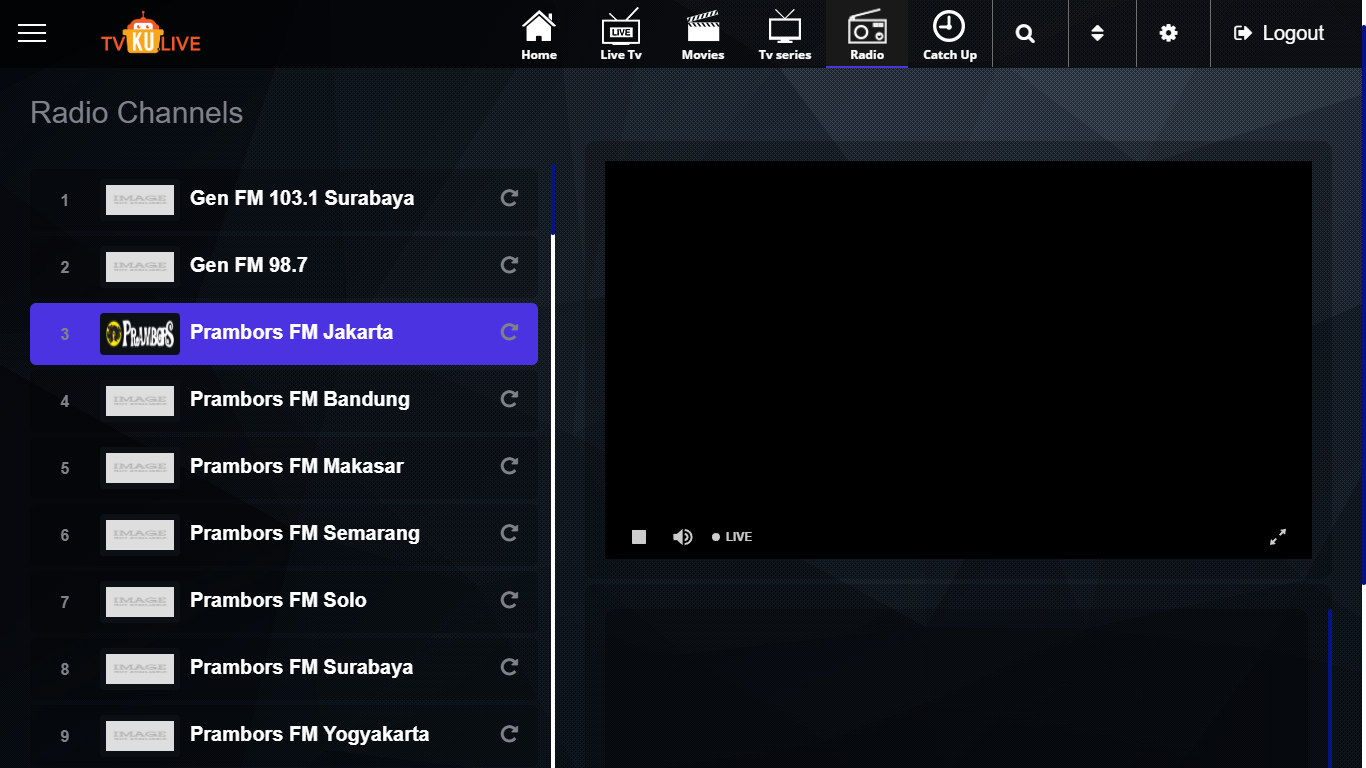Click Gen FM 98.7 placeholder image
Image resolution: width=1366 pixels, height=768 pixels.
140,267
